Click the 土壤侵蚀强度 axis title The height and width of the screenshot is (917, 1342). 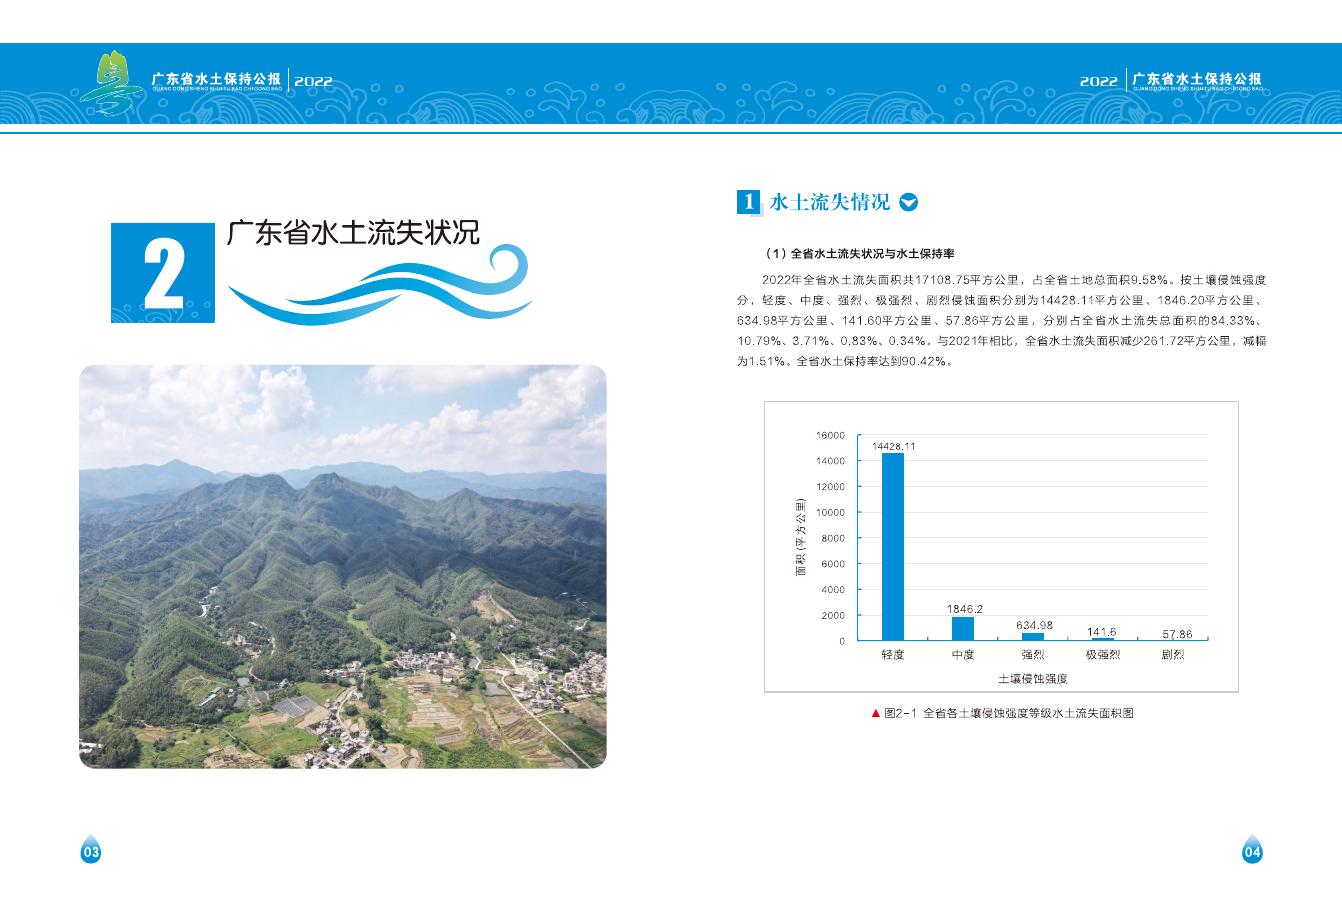click(x=1032, y=678)
